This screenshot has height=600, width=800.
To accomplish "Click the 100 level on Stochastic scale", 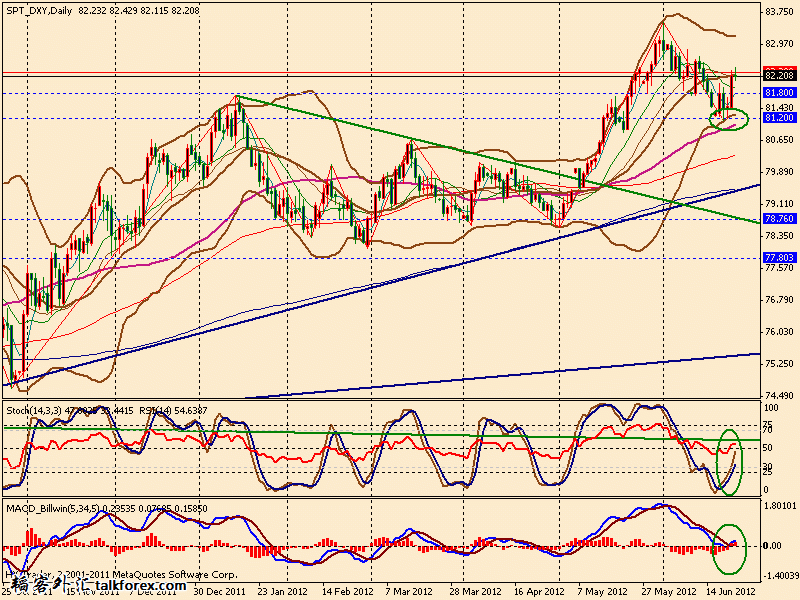I will pyautogui.click(x=771, y=408).
